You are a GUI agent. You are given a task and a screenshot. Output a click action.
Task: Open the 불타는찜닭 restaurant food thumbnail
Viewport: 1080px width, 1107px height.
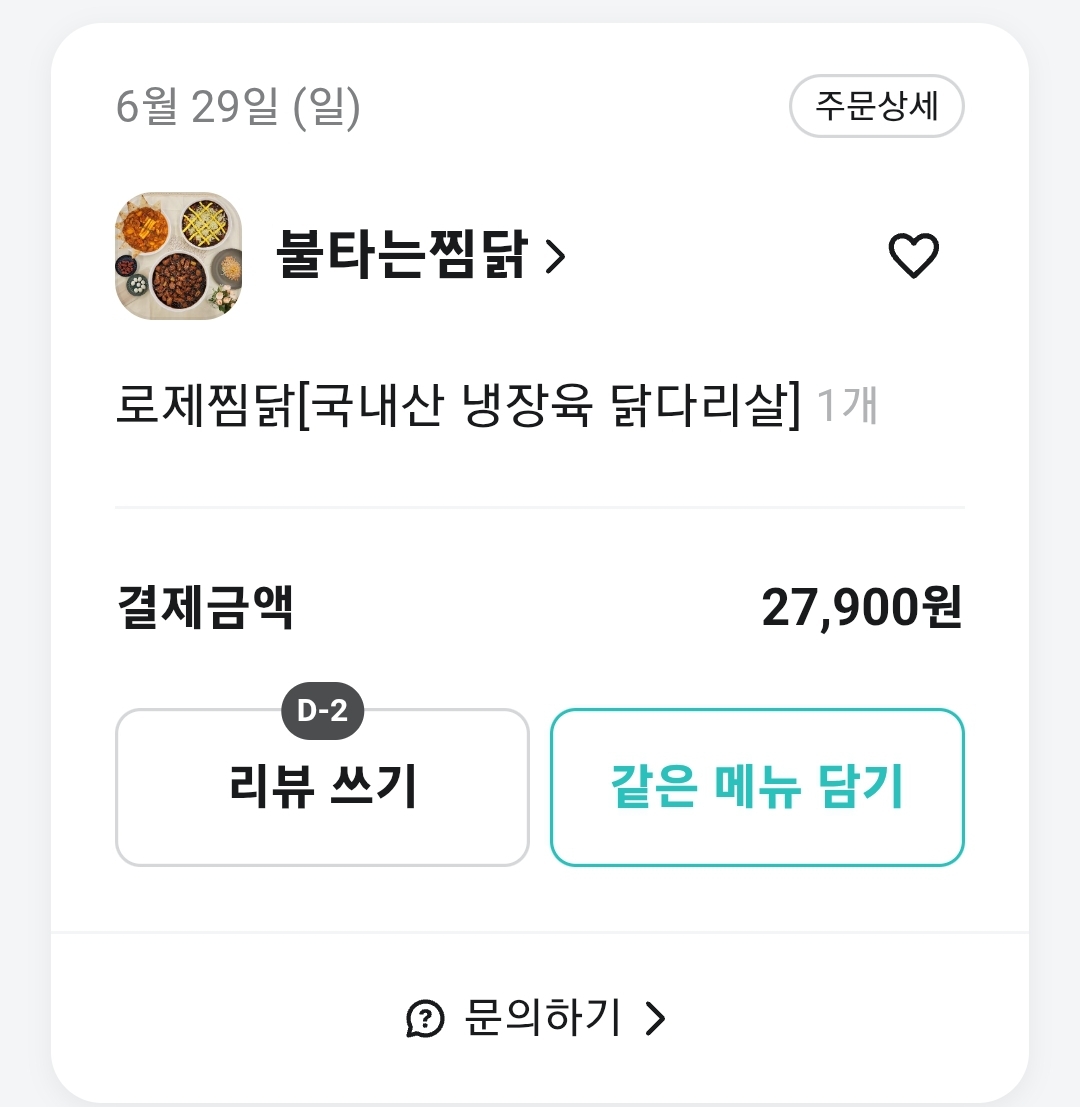pos(179,256)
